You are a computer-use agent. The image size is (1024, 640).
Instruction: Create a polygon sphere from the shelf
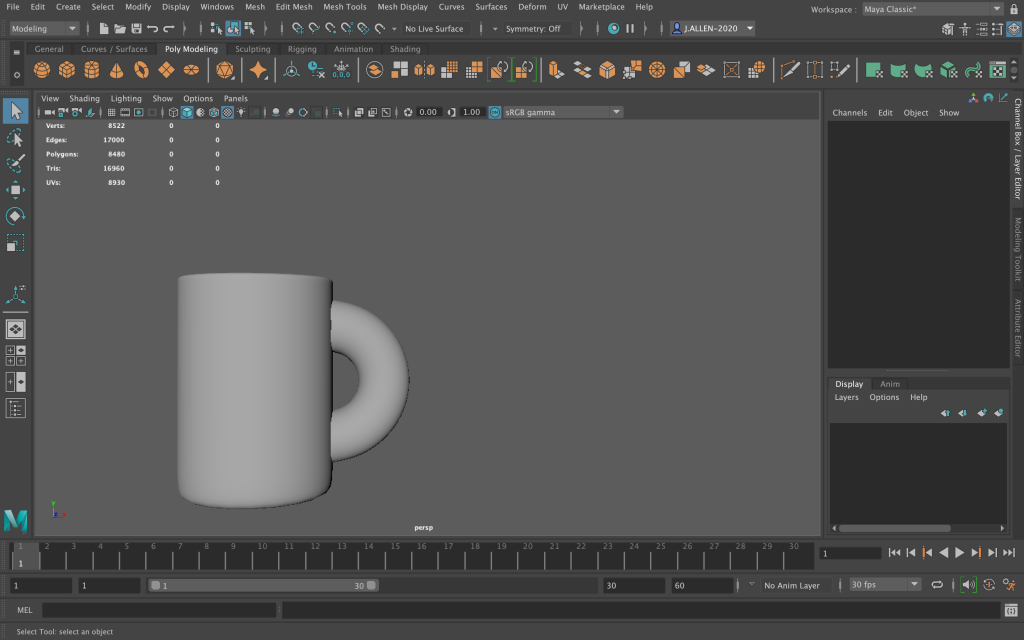point(42,70)
